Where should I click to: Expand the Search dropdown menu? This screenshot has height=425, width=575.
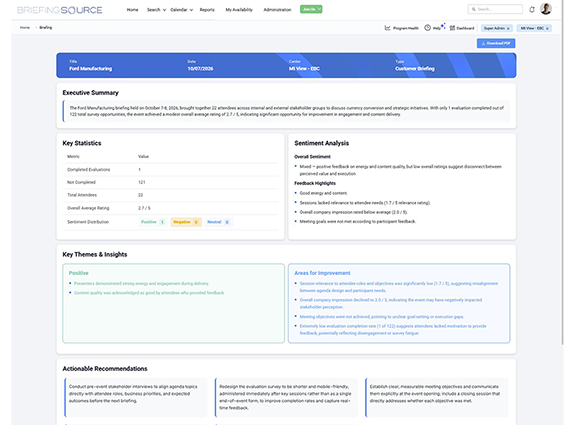click(156, 10)
